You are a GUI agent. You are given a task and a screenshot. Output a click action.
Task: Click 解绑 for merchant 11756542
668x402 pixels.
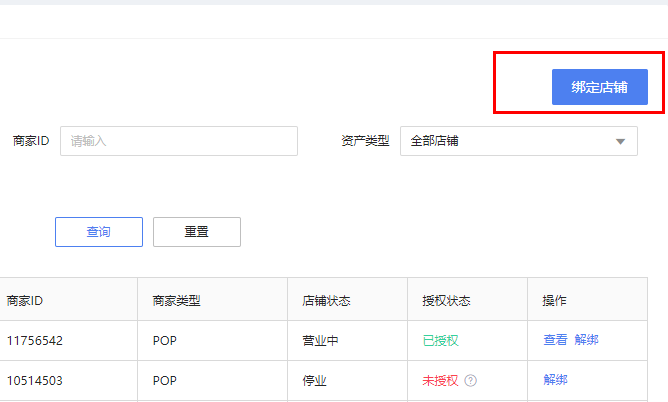pos(587,340)
